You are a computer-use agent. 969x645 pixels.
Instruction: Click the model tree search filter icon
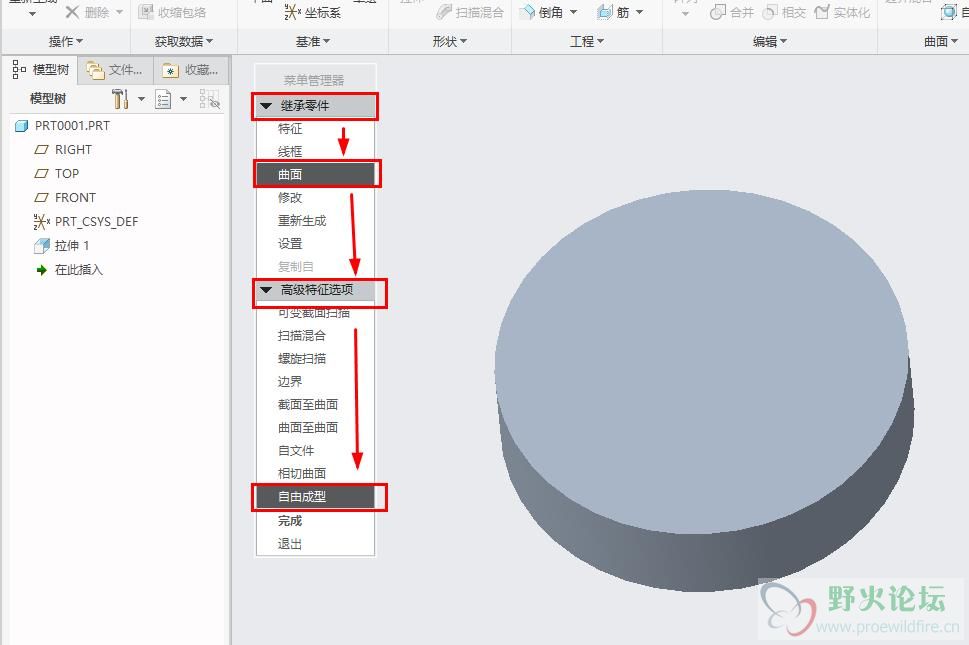coord(209,99)
